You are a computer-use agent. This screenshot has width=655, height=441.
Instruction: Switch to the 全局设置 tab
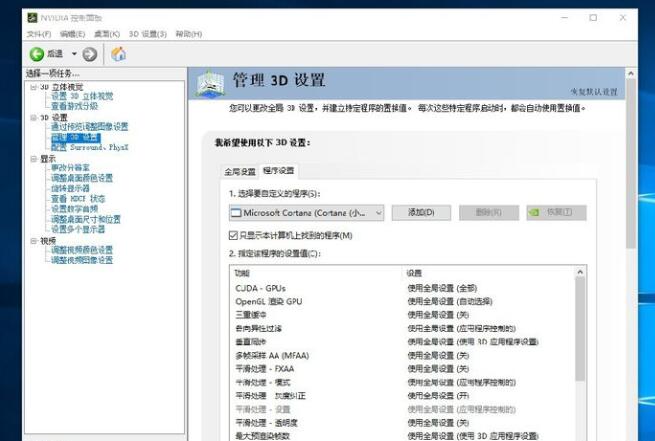point(240,172)
